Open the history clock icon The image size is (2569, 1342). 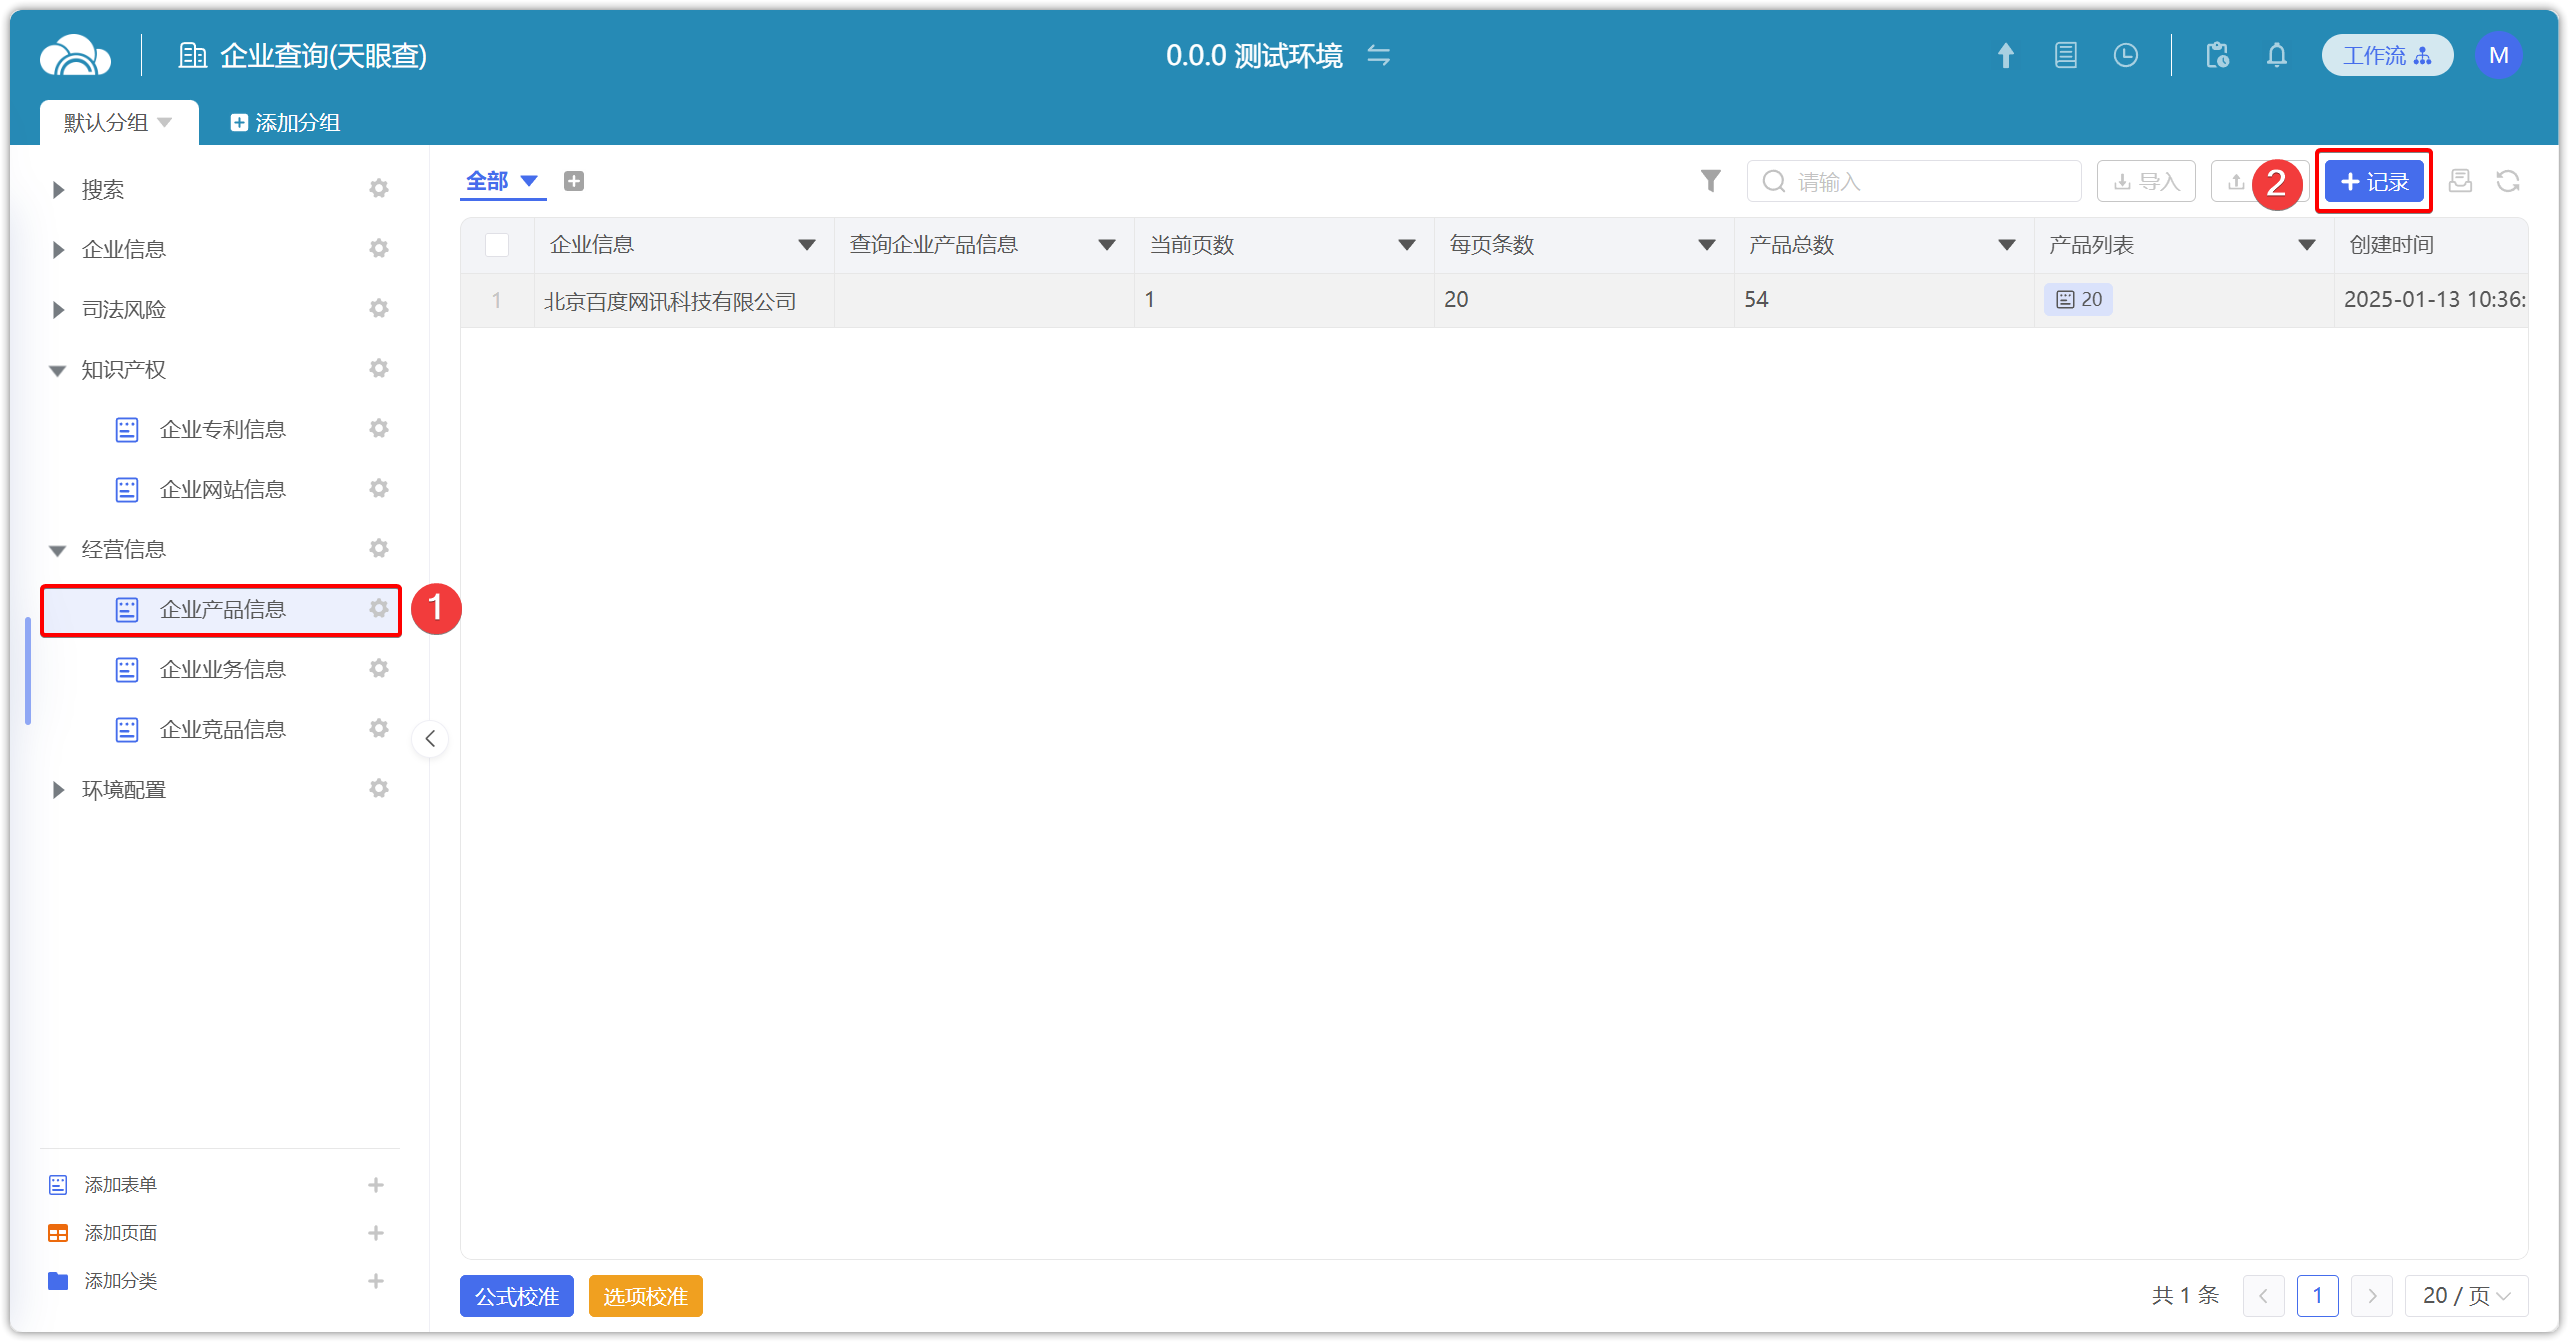(2126, 56)
